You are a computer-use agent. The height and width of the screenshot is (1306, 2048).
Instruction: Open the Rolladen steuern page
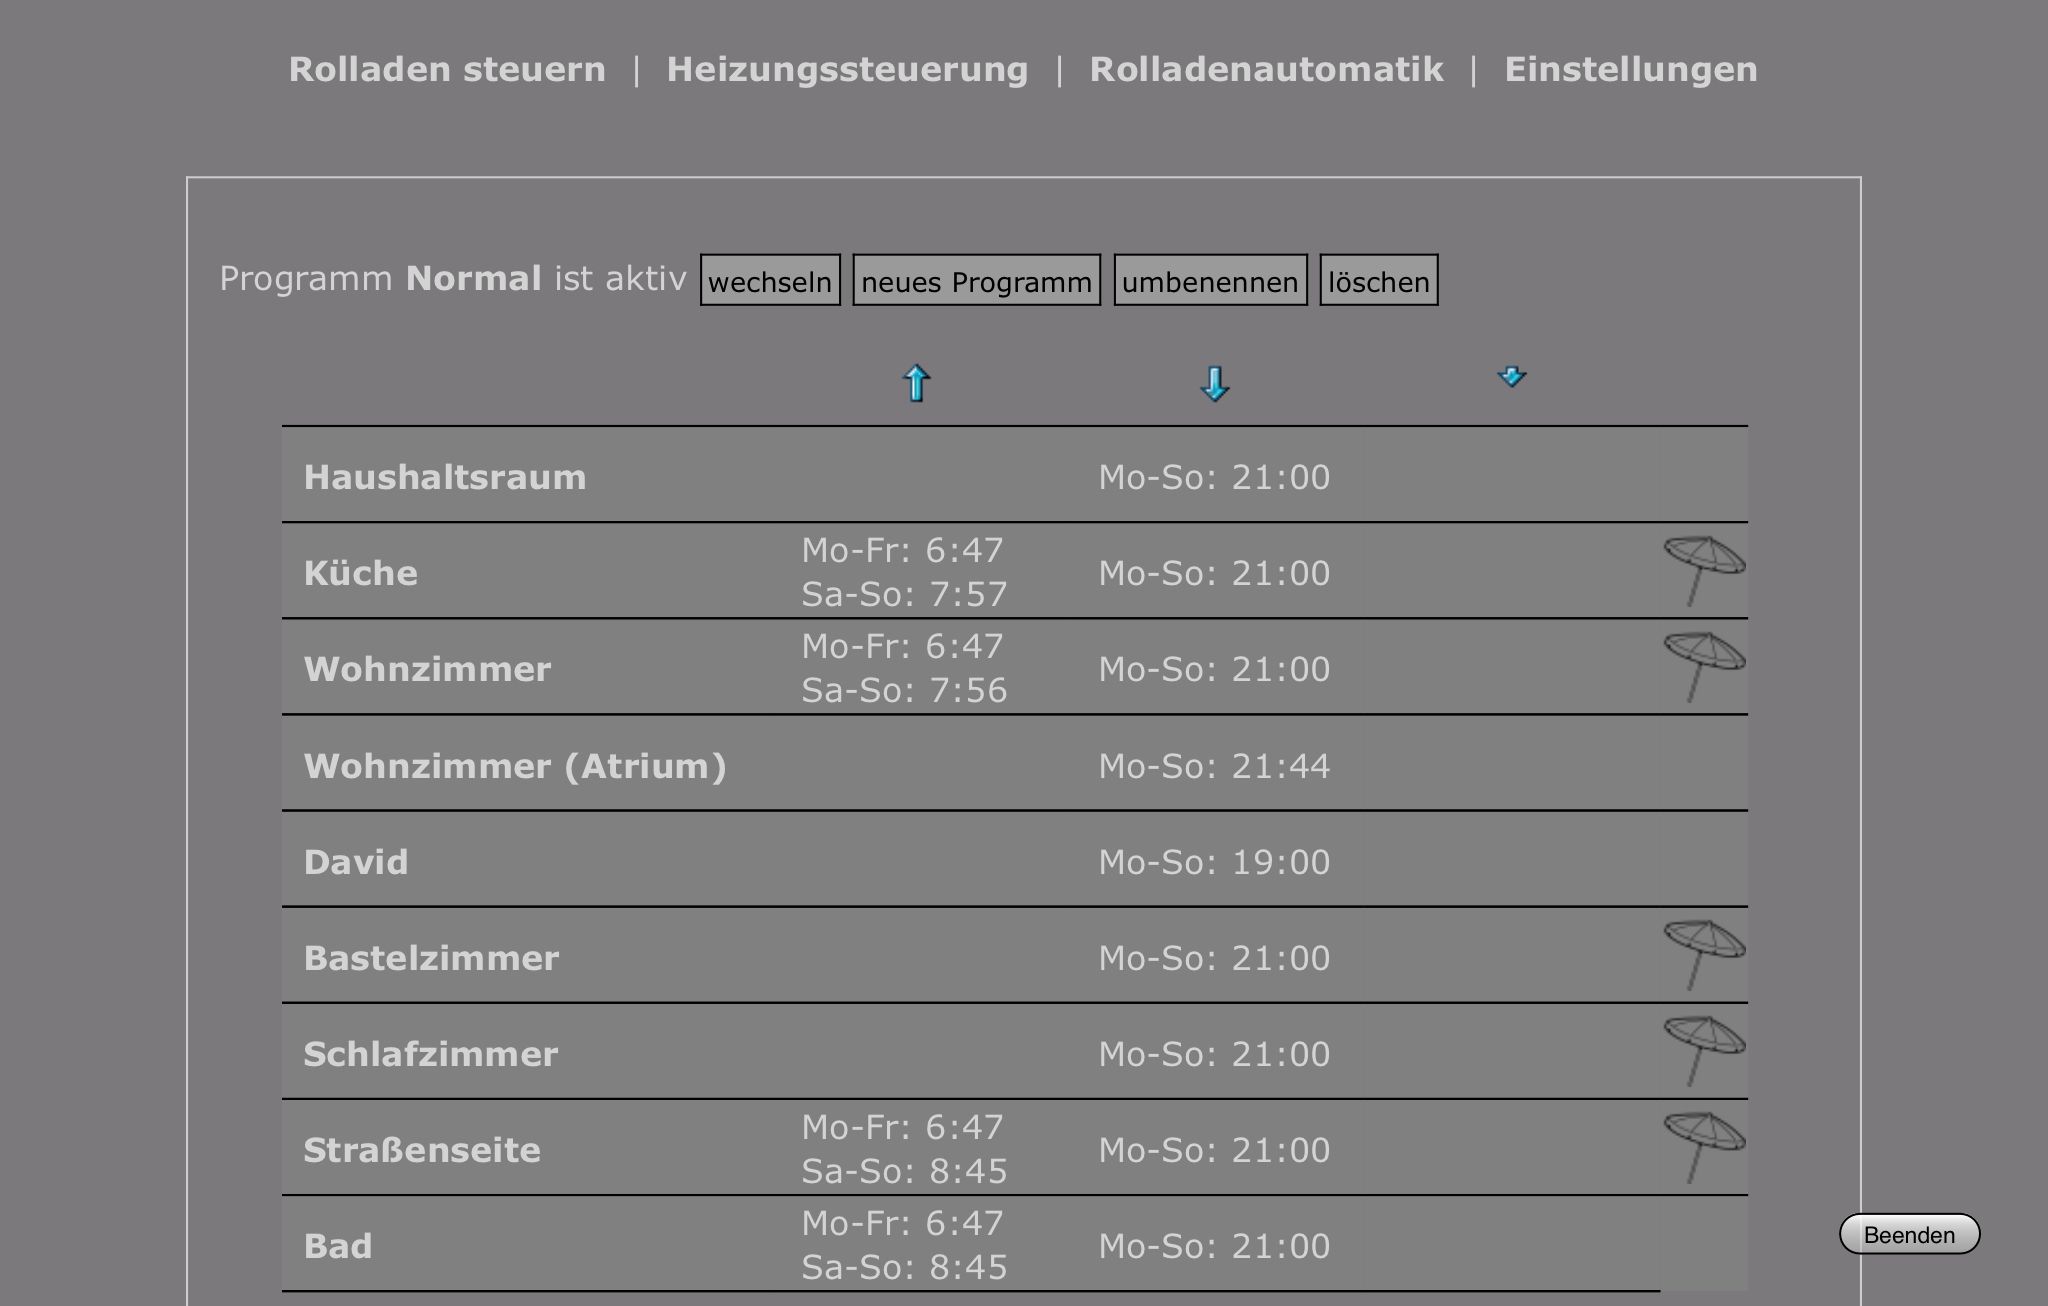(447, 70)
